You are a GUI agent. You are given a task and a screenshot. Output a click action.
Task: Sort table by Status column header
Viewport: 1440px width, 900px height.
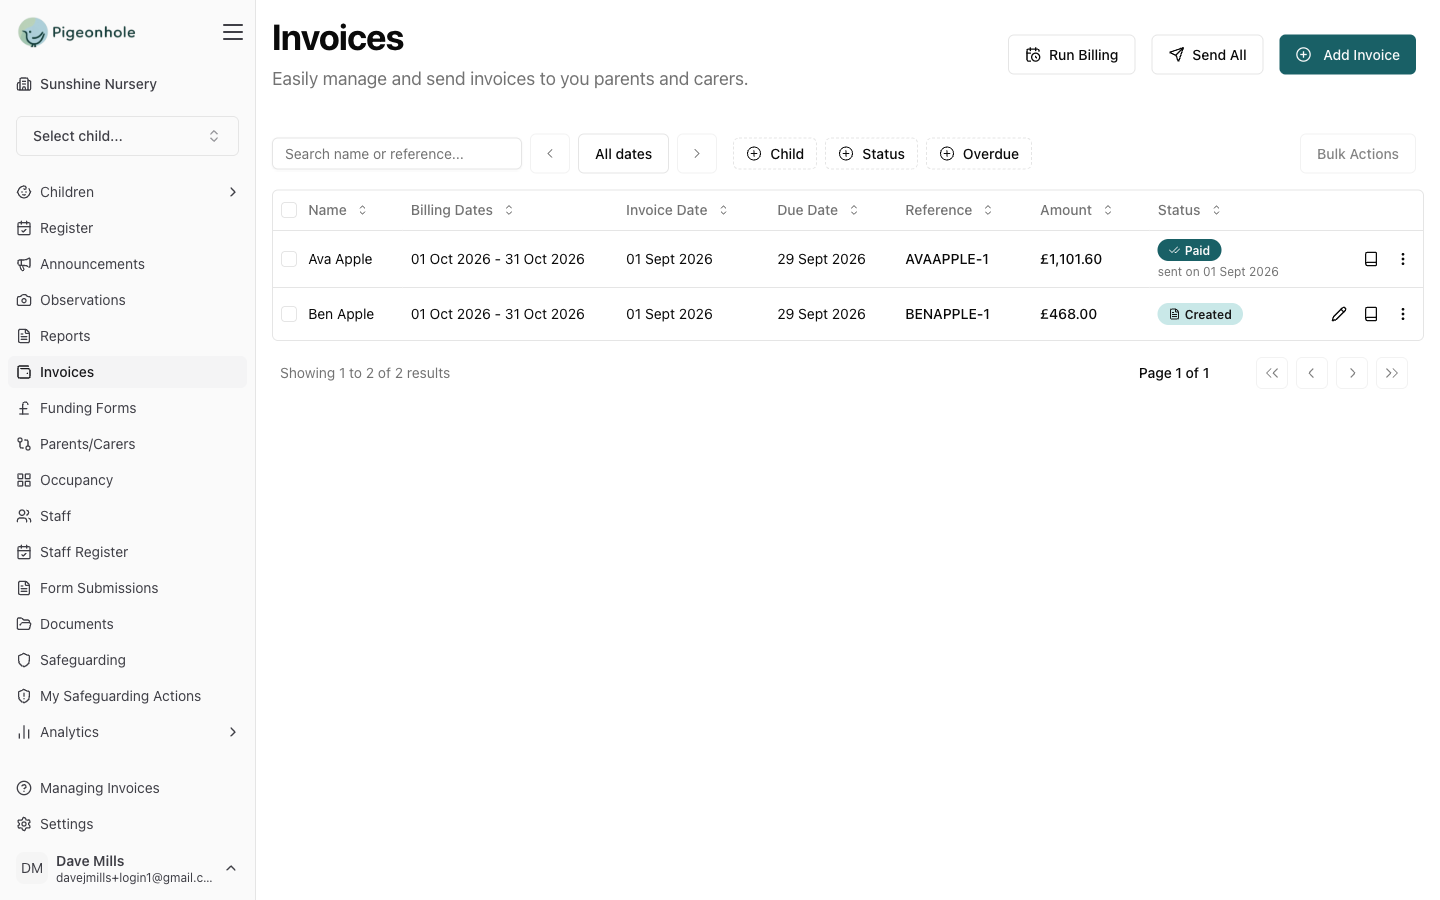tap(1189, 210)
